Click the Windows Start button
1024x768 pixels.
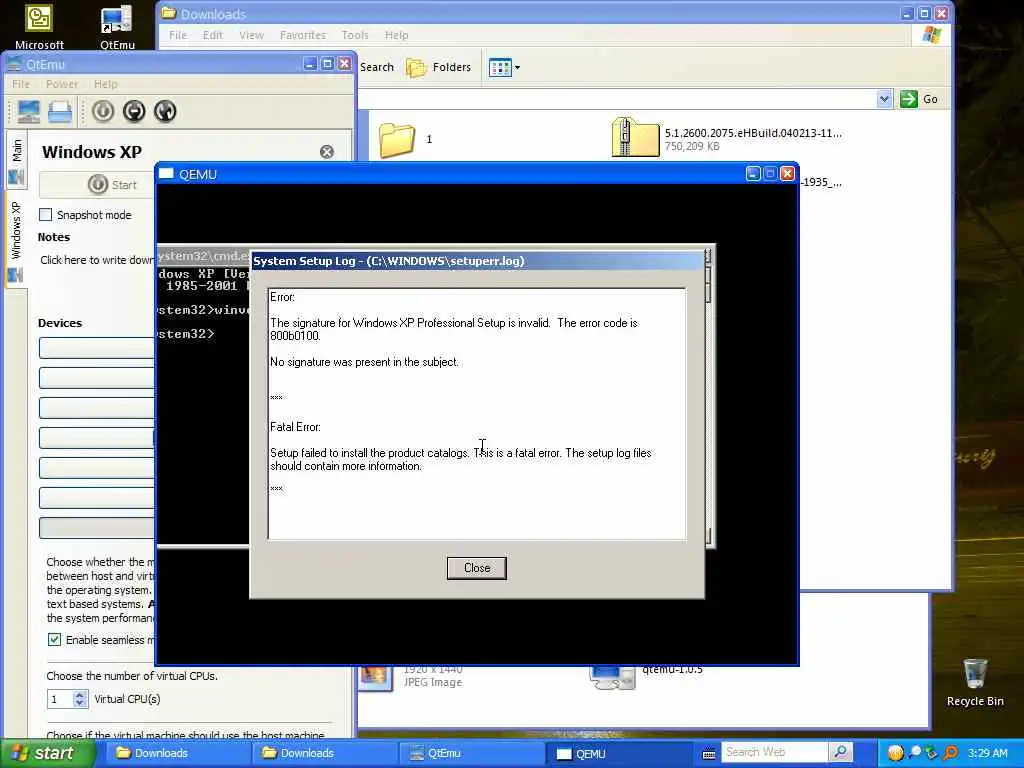click(46, 753)
